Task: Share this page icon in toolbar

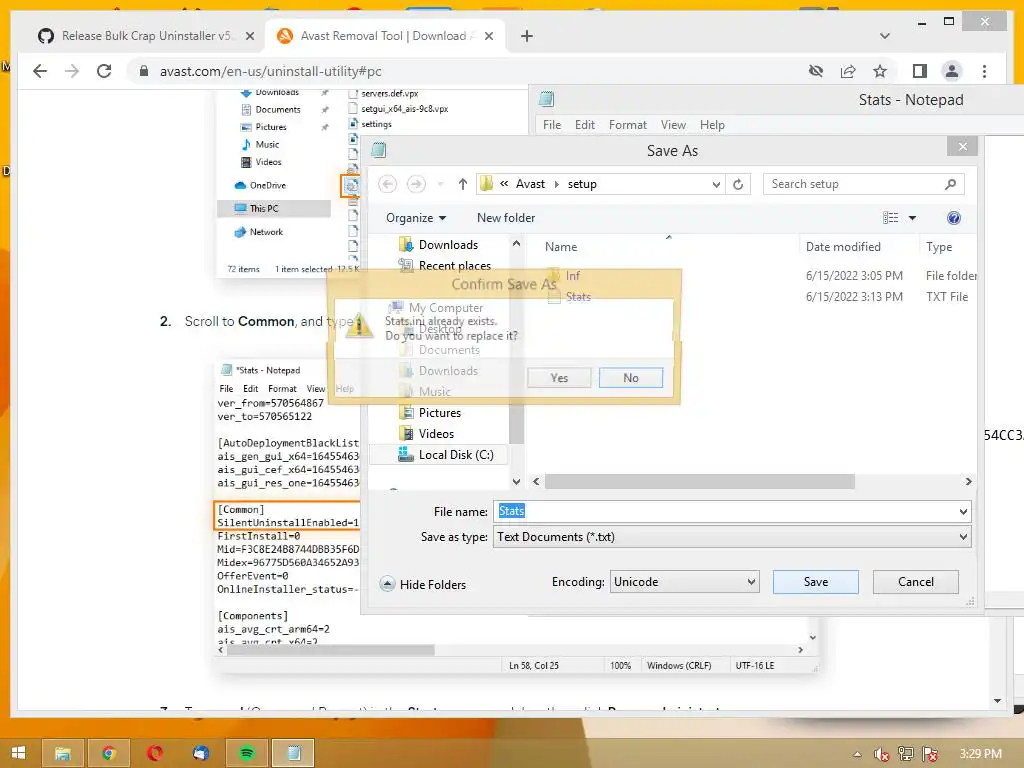Action: tap(848, 71)
